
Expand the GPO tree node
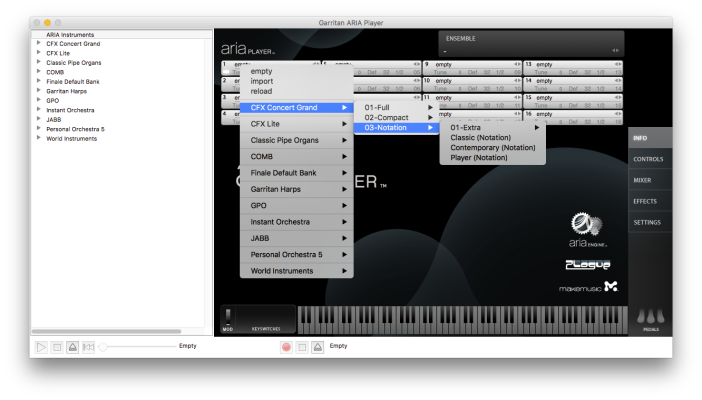(39, 100)
